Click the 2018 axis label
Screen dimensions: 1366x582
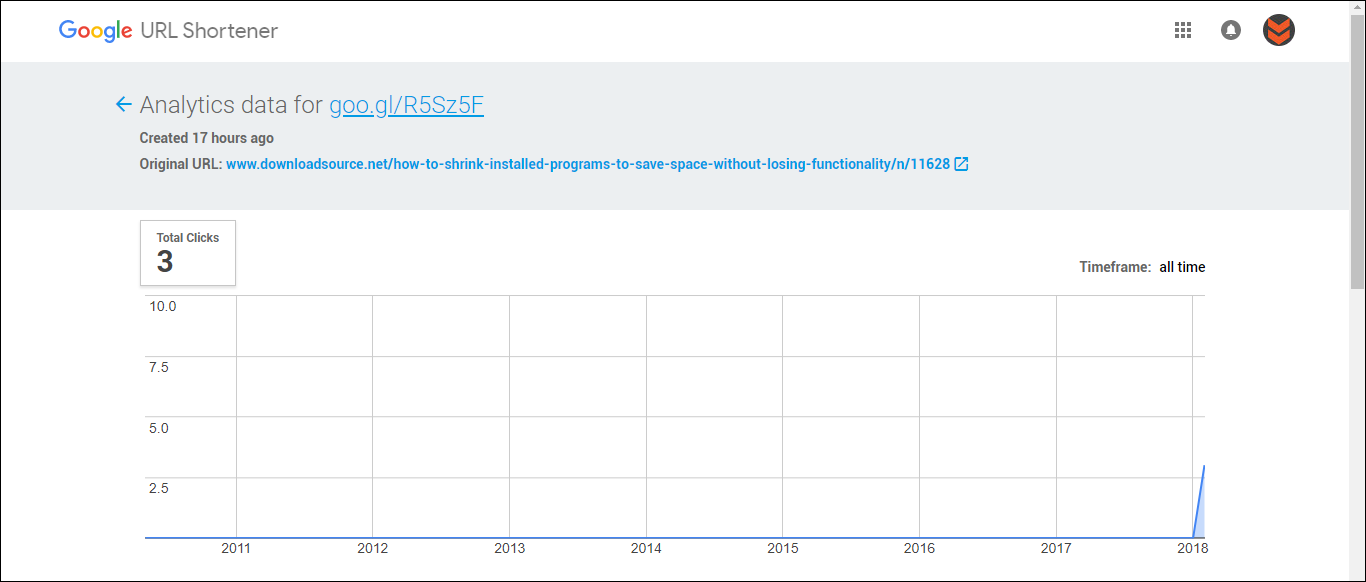pyautogui.click(x=1192, y=548)
